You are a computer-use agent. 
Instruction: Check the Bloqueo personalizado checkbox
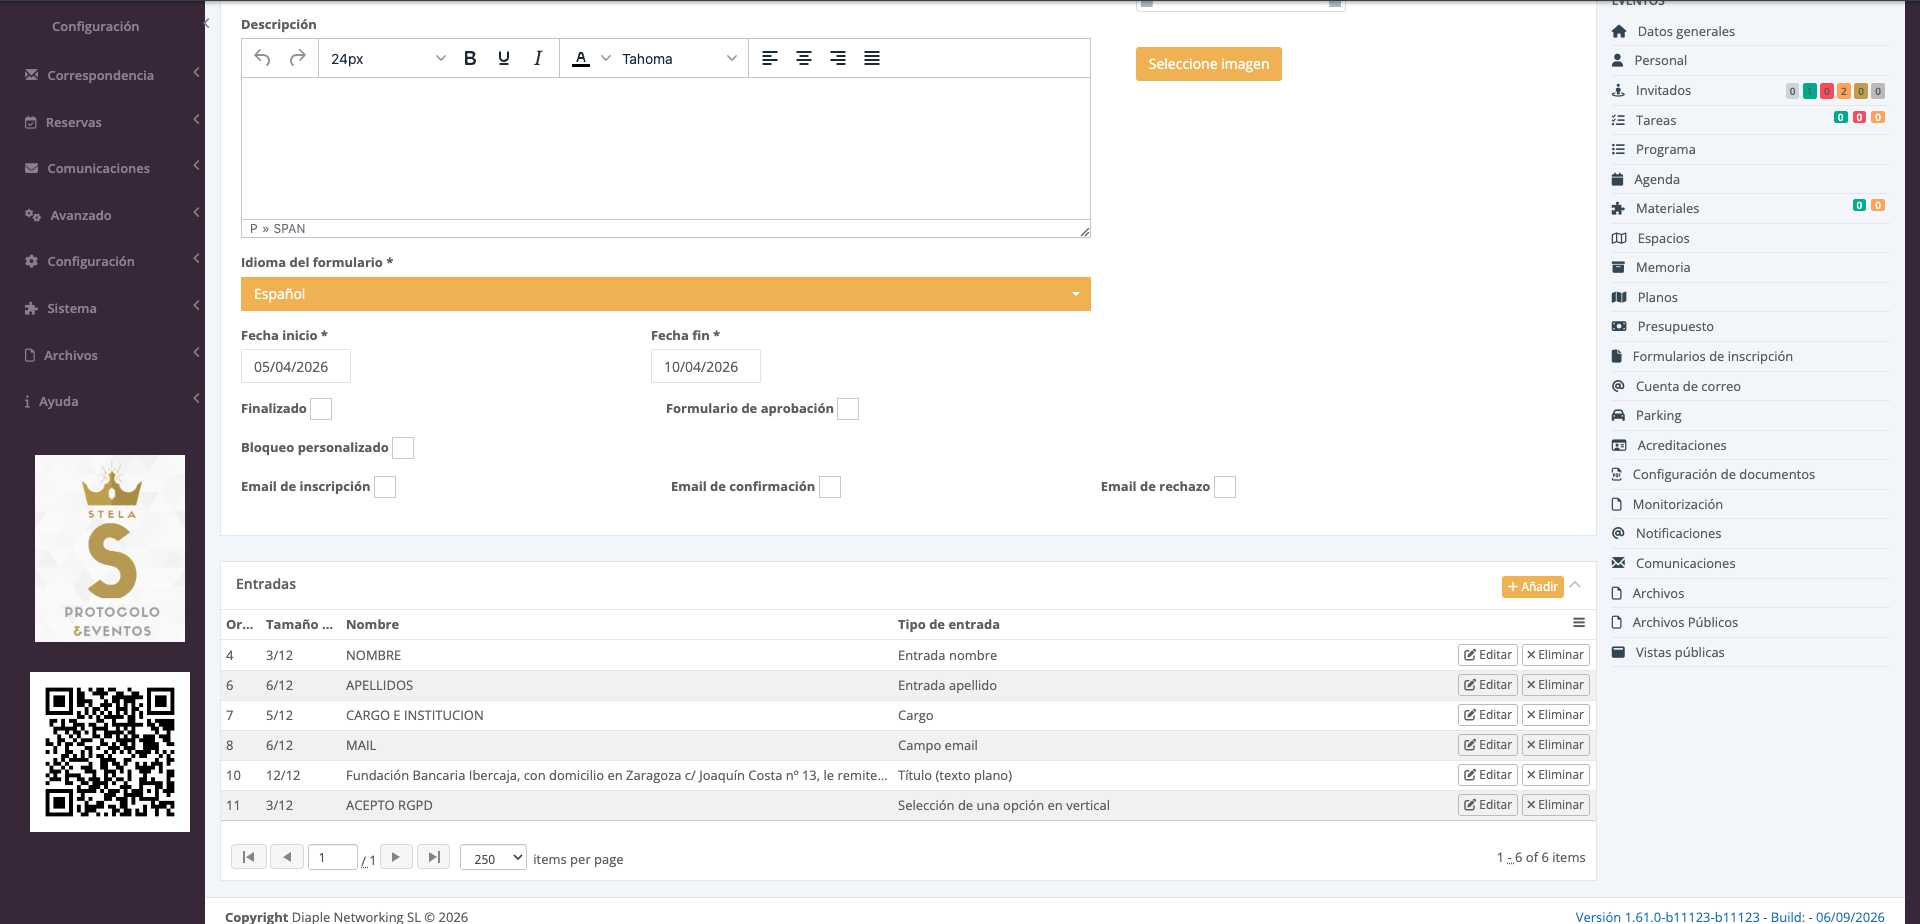point(403,448)
